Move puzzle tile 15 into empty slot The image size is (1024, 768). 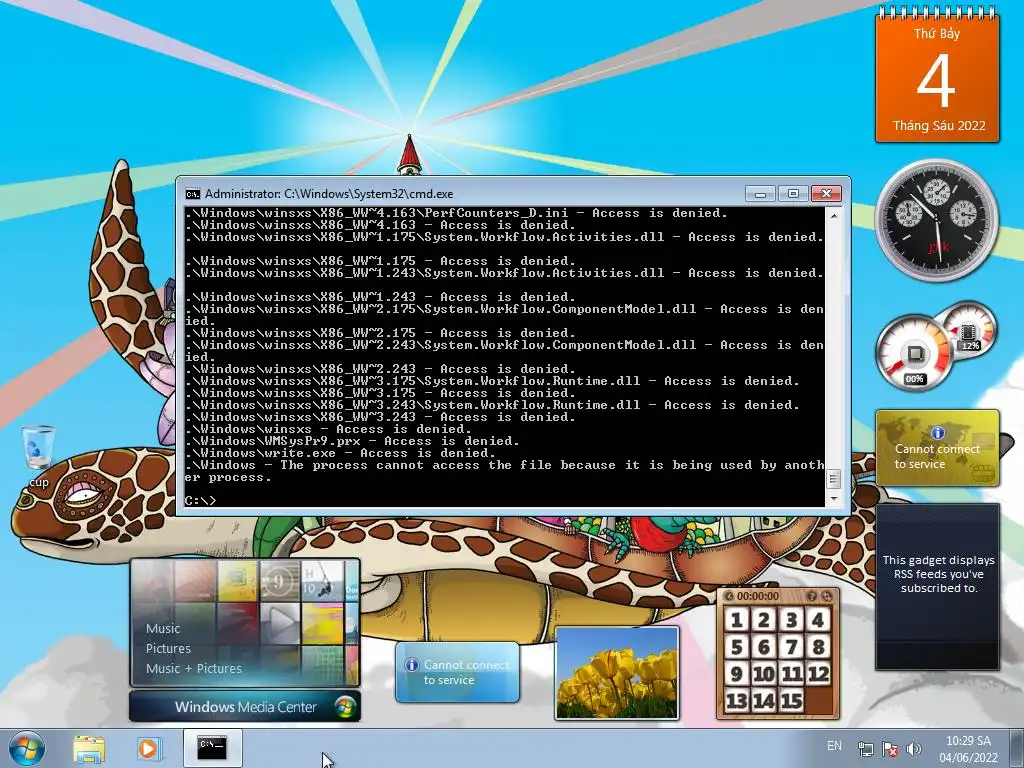point(791,701)
